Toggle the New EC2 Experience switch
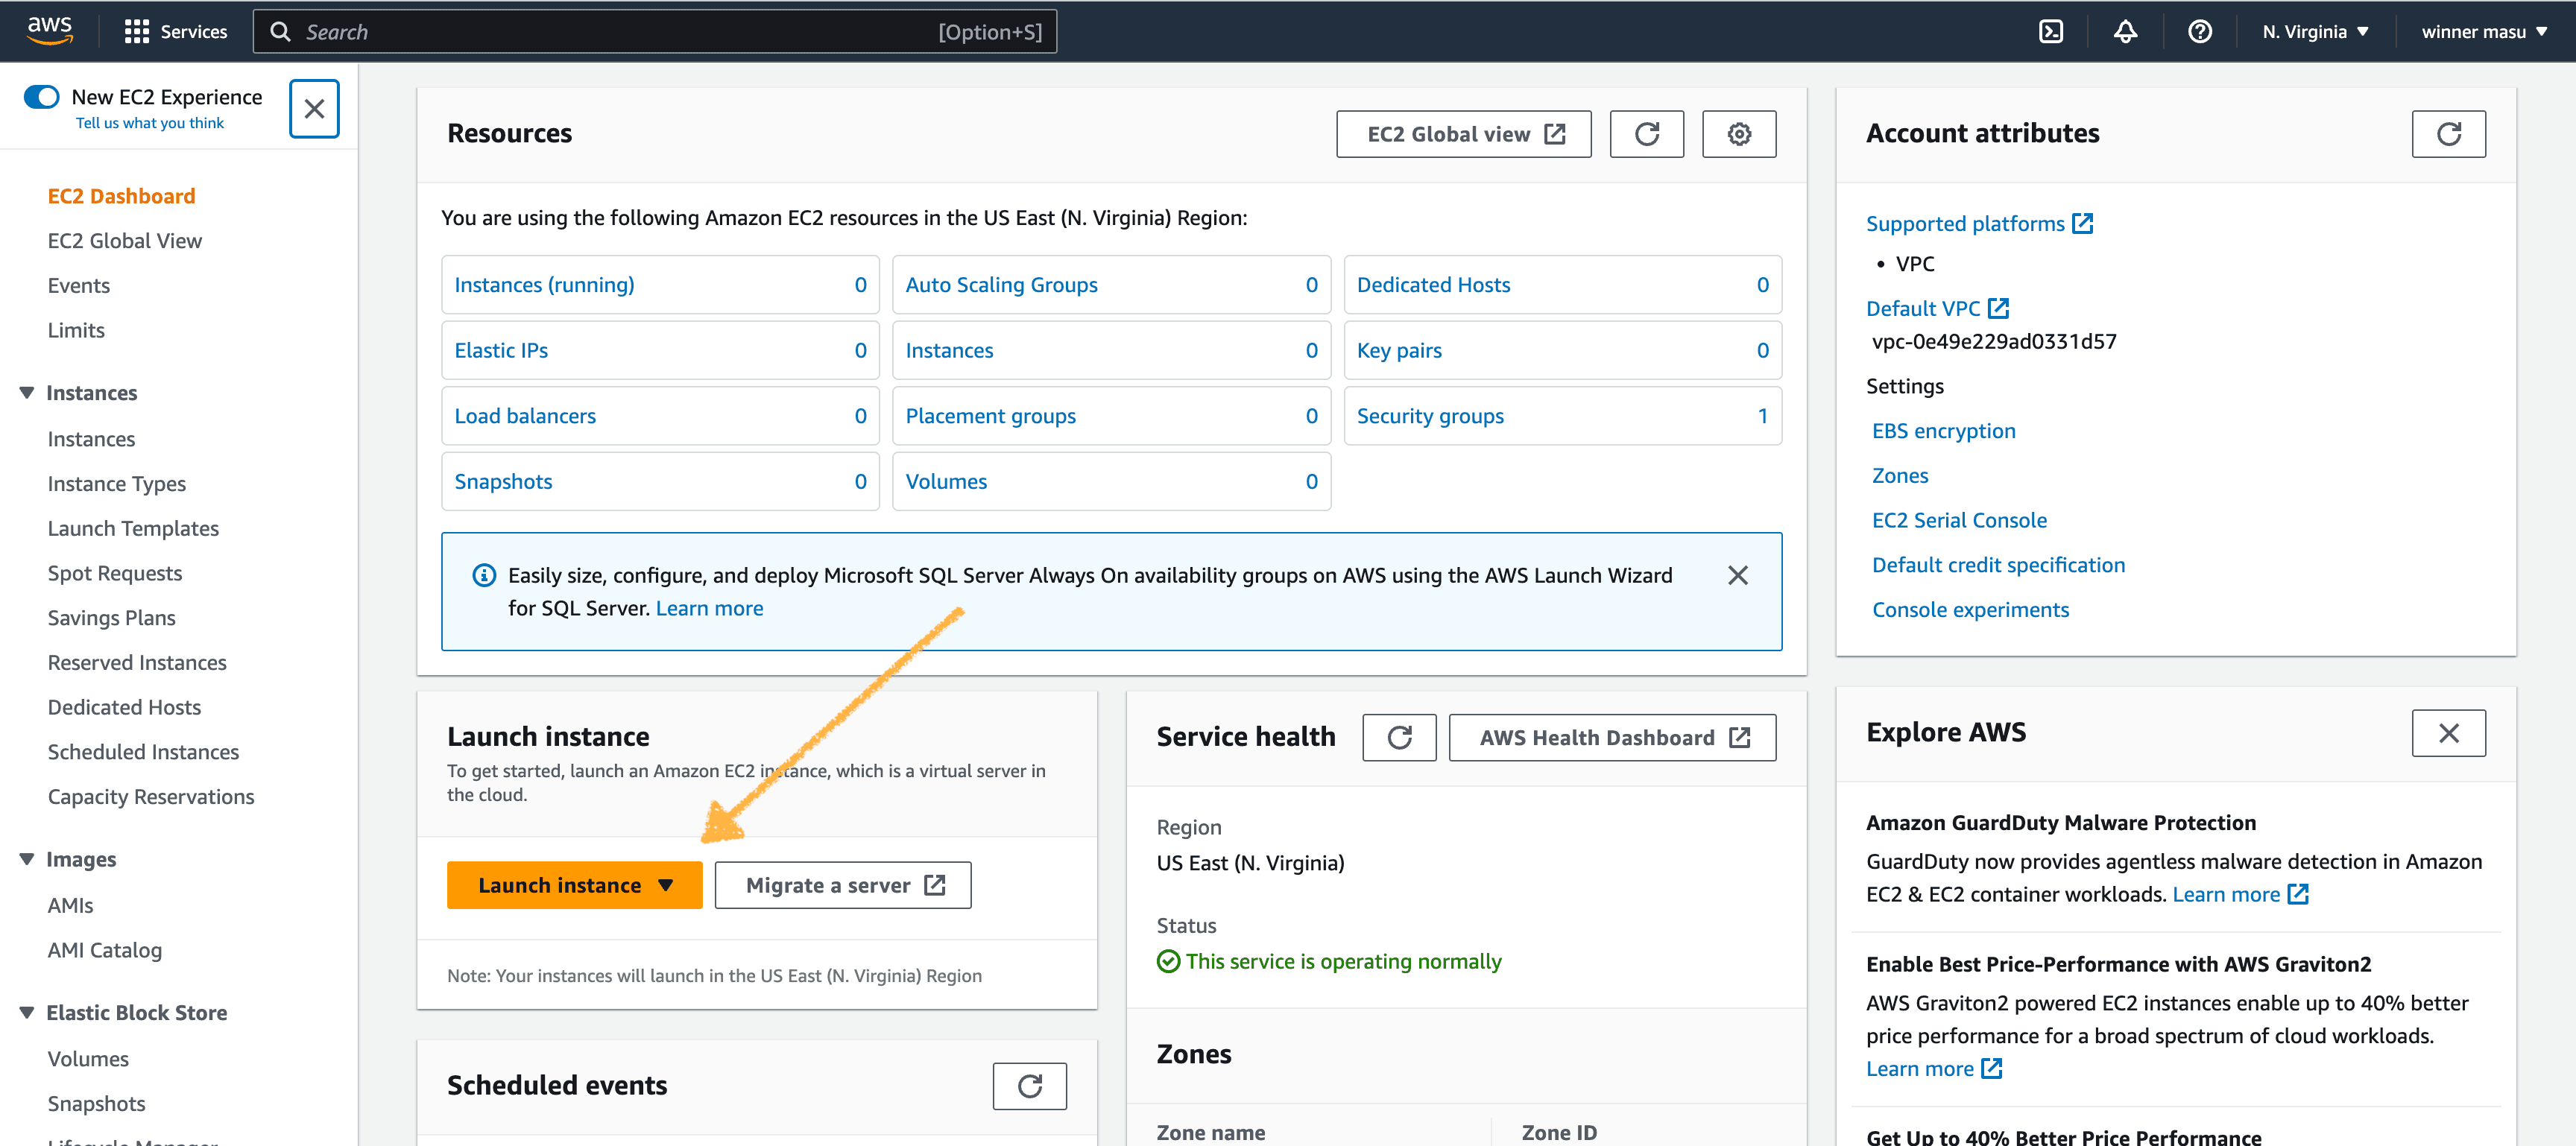 point(42,97)
